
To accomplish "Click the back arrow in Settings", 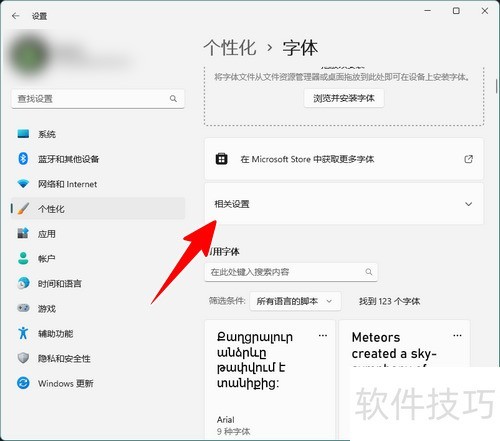I will [15, 16].
